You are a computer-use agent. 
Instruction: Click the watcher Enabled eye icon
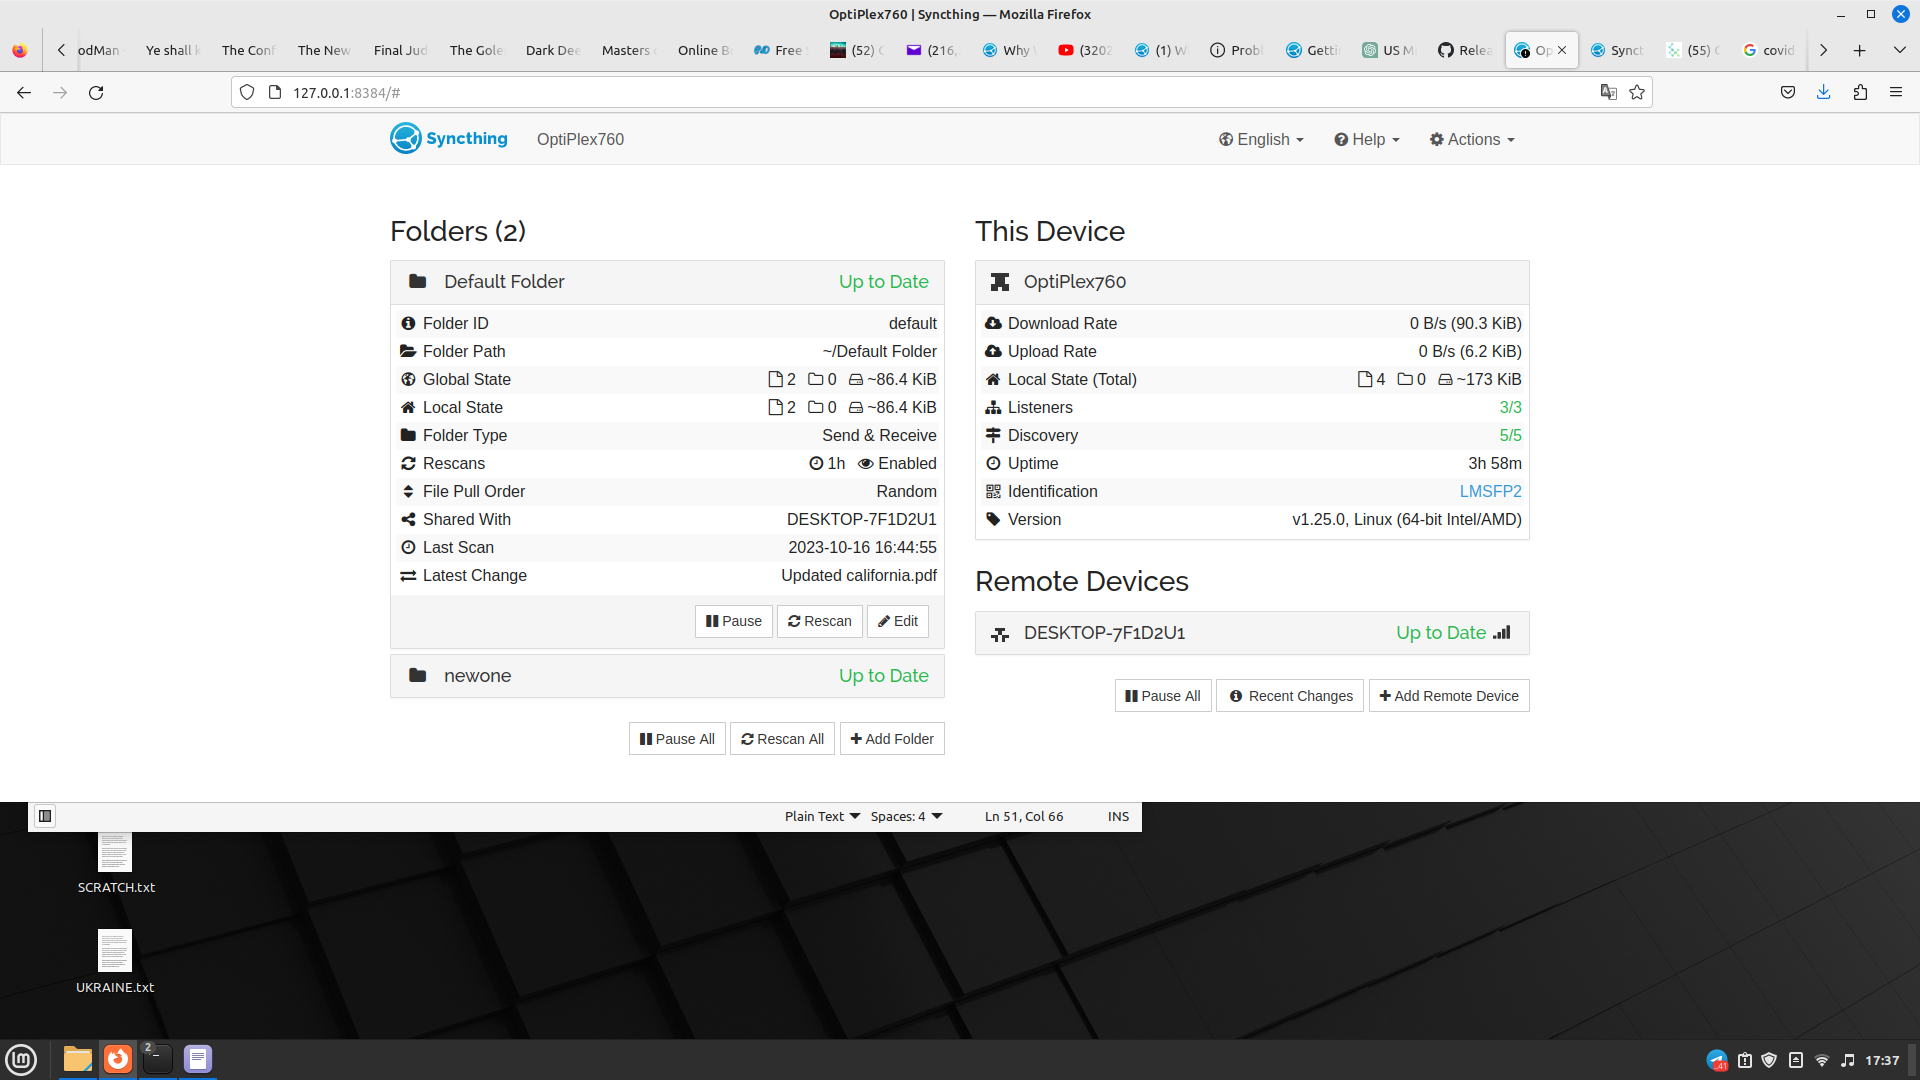(x=865, y=463)
